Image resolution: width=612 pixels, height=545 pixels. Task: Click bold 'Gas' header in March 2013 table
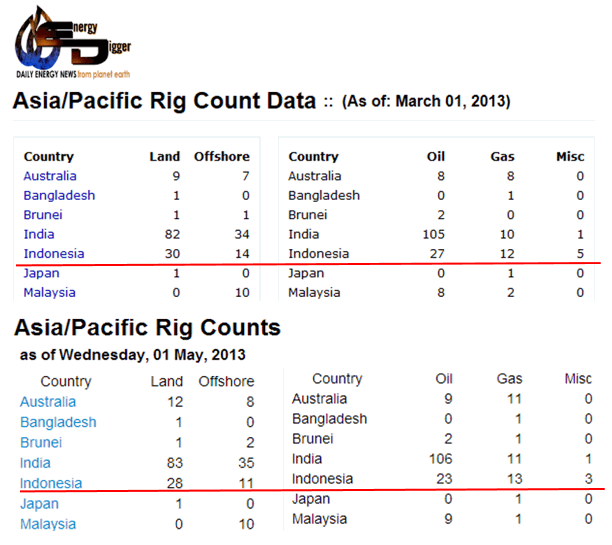tap(502, 157)
